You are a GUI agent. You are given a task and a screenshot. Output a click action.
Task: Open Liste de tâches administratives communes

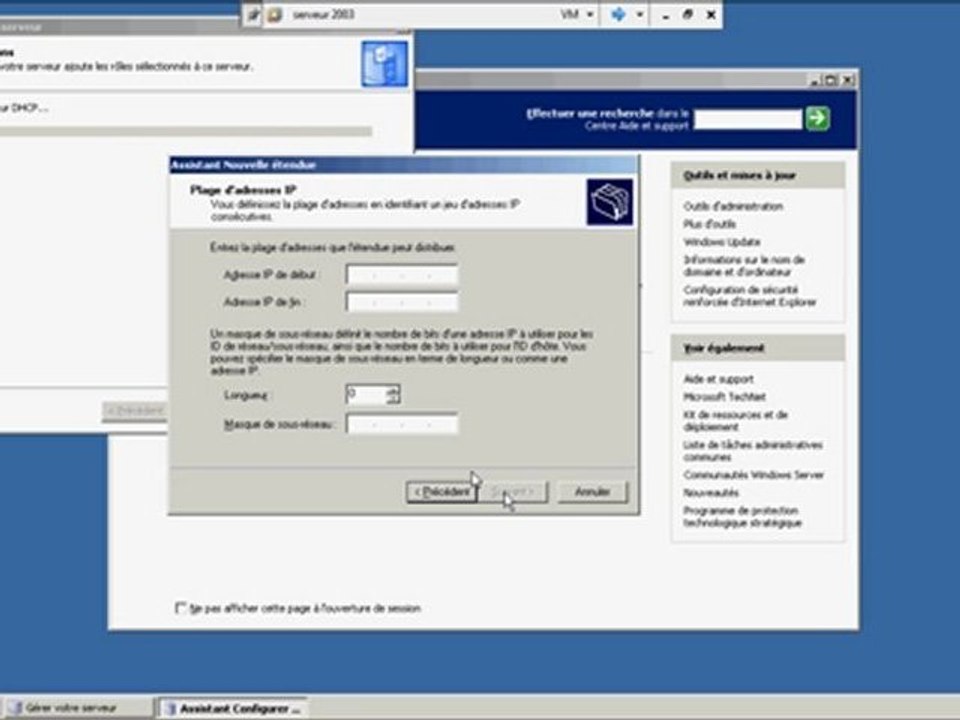click(x=753, y=451)
